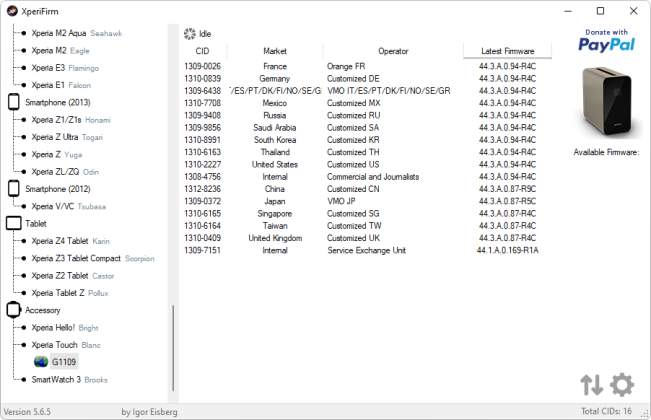Click the XperiFirm app icon in title bar

click(x=12, y=11)
